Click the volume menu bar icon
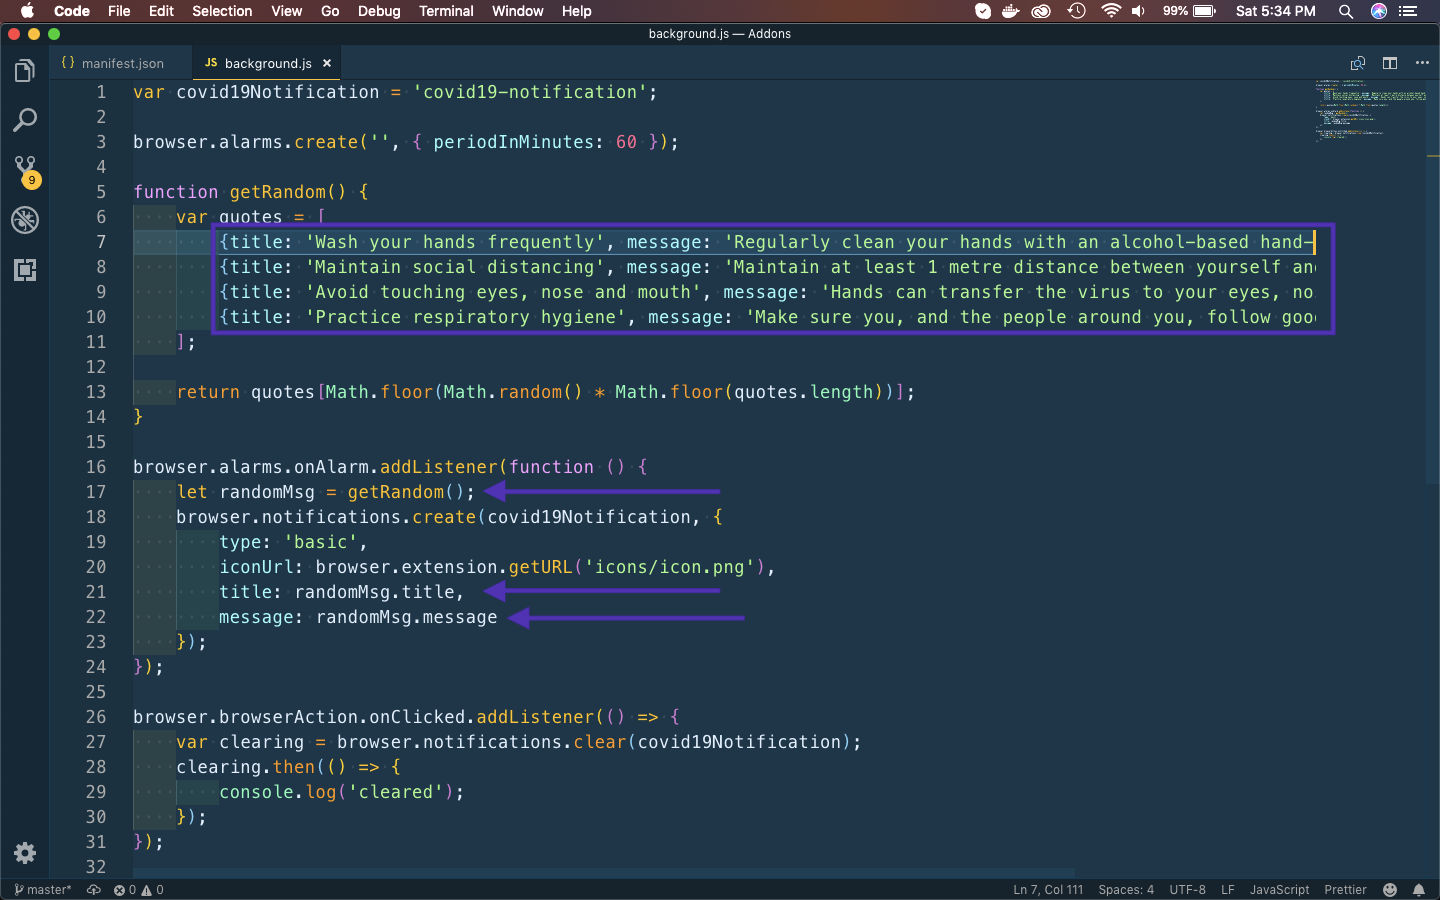 tap(1139, 11)
